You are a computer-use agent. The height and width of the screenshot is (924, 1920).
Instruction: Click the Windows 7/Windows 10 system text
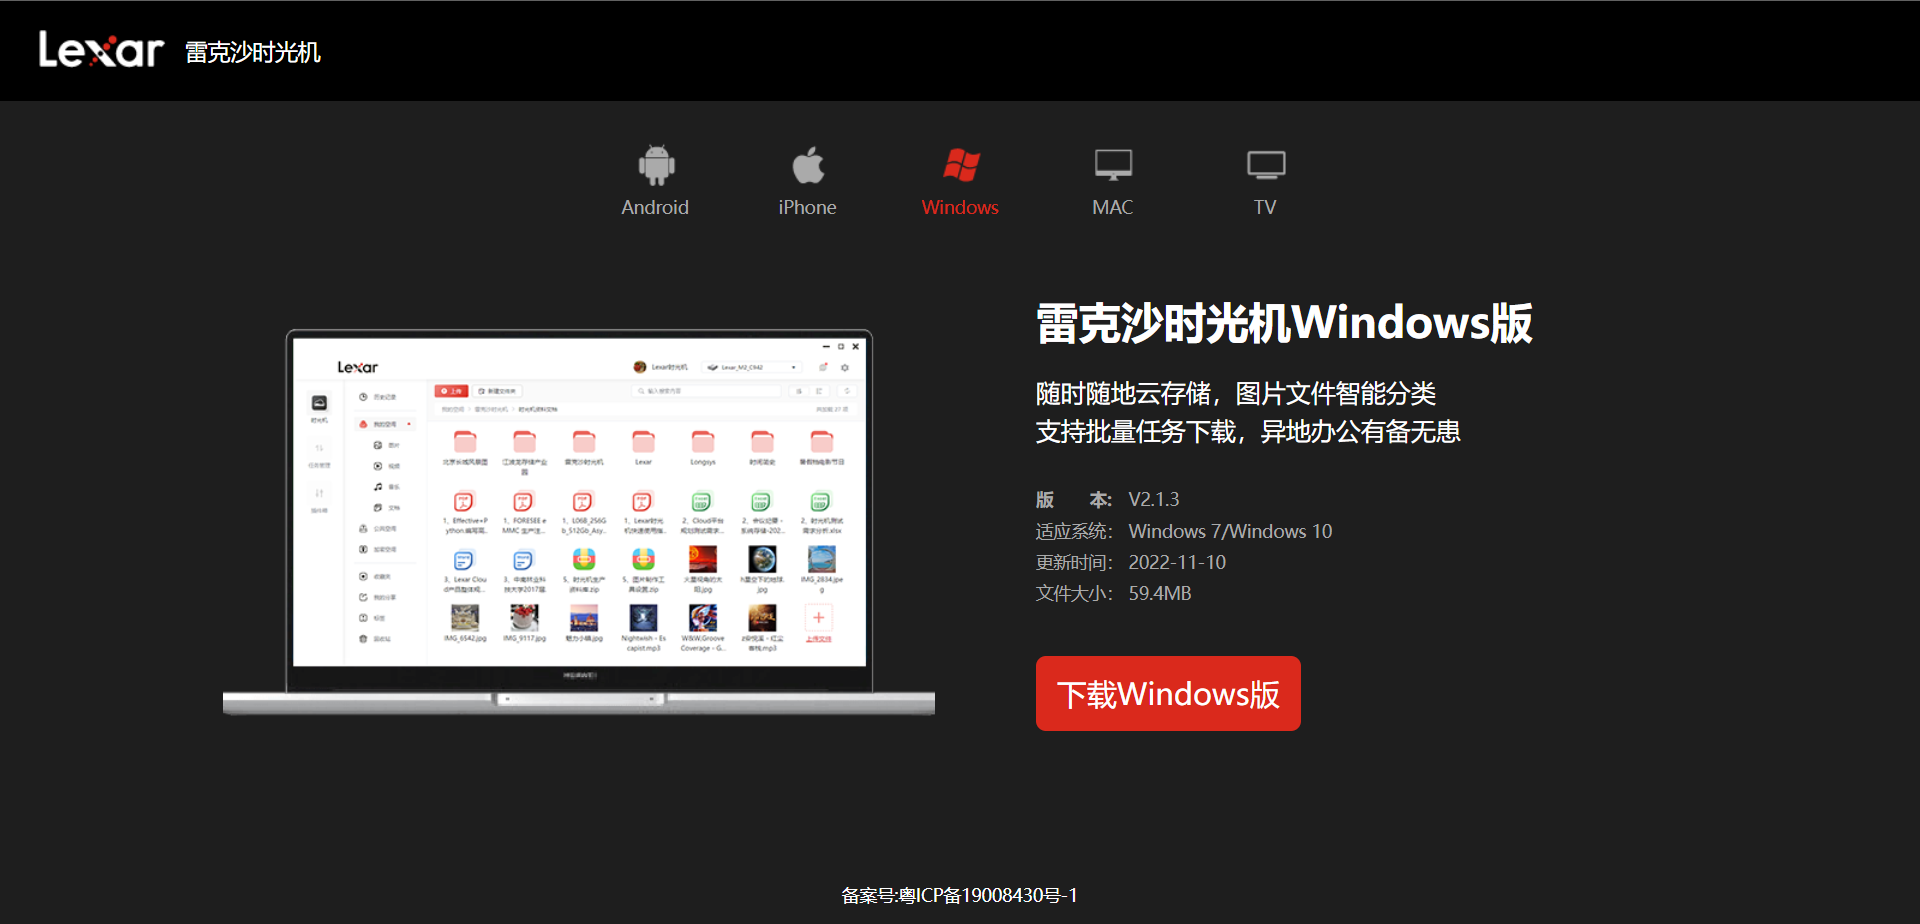click(x=1230, y=531)
